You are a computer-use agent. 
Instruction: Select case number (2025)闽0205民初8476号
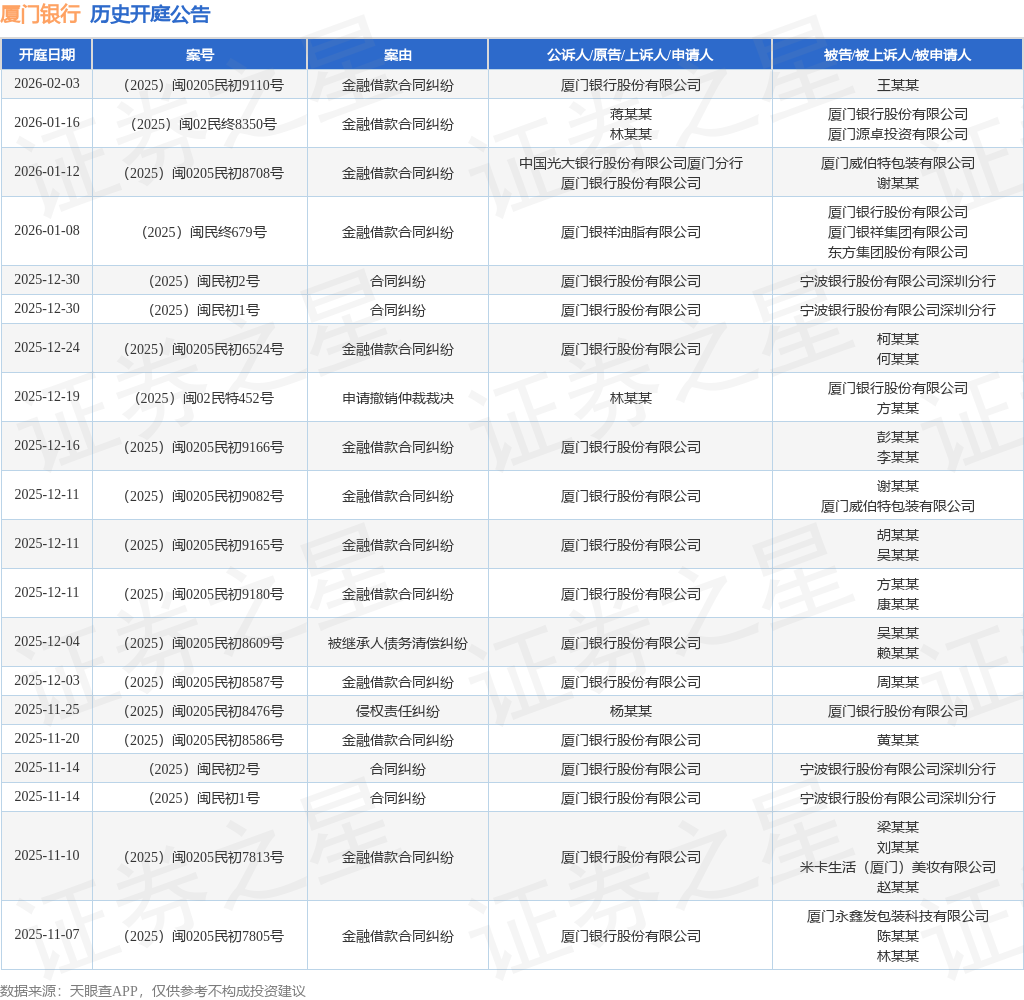[x=204, y=711]
